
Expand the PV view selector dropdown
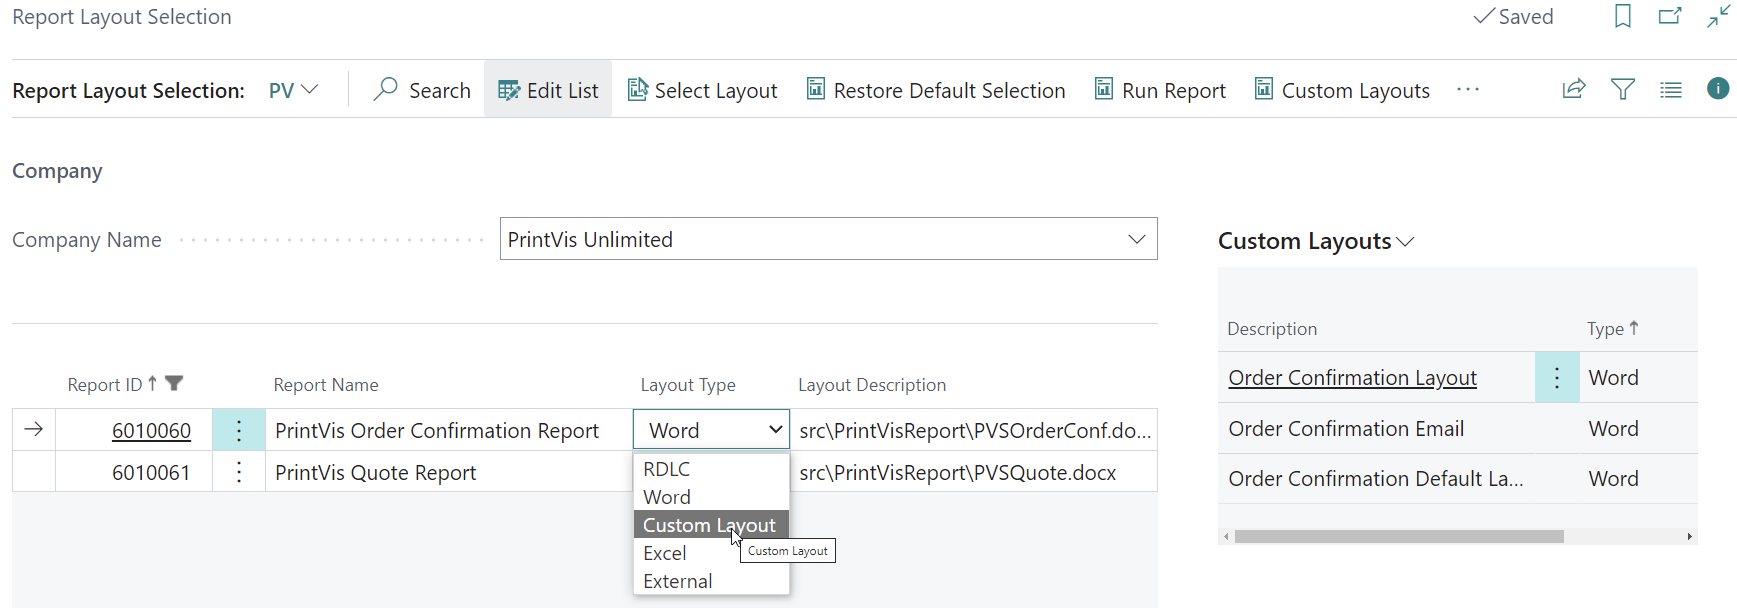pos(293,90)
